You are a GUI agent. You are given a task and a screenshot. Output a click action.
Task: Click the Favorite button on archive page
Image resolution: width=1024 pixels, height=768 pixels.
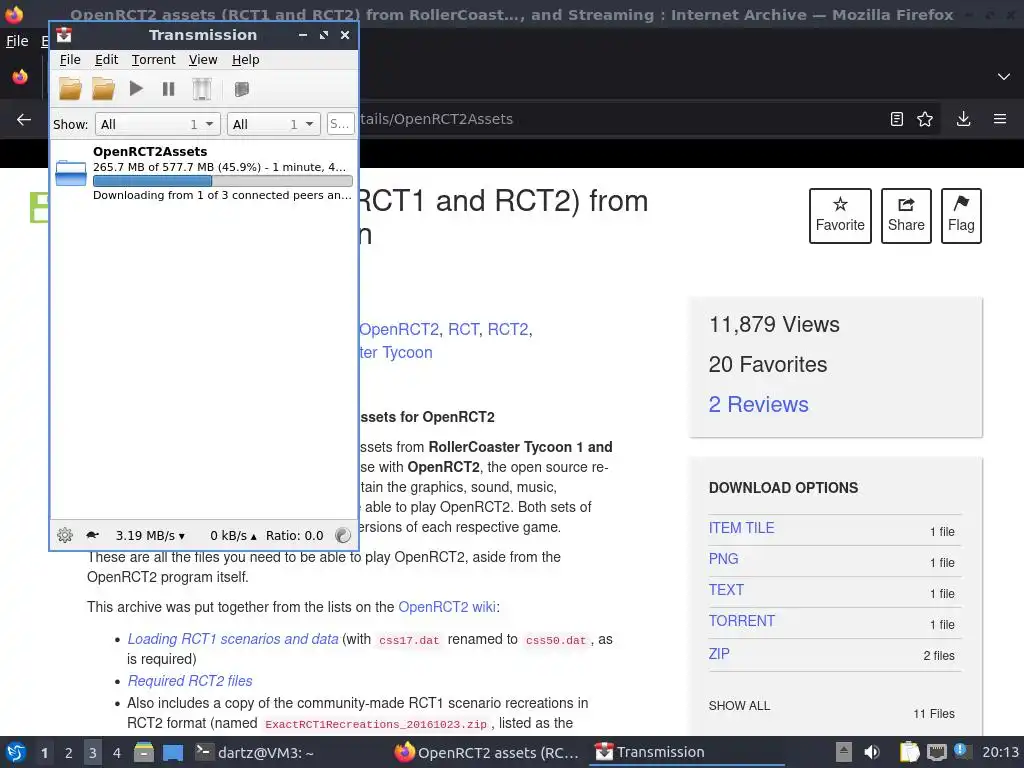coord(840,216)
